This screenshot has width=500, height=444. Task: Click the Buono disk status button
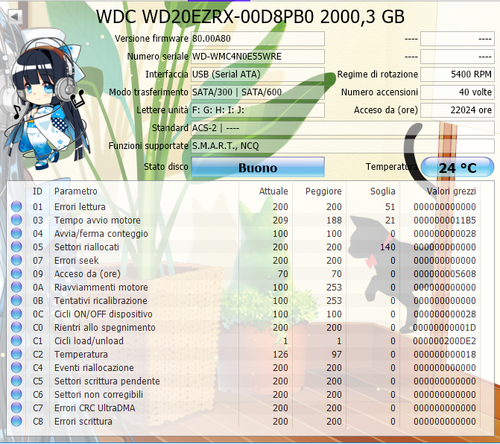(x=258, y=167)
